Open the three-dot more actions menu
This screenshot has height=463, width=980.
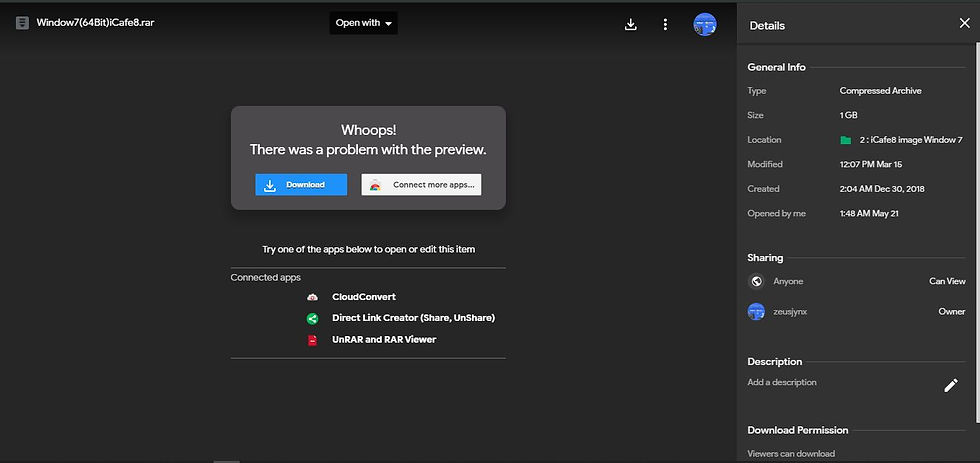pyautogui.click(x=665, y=24)
